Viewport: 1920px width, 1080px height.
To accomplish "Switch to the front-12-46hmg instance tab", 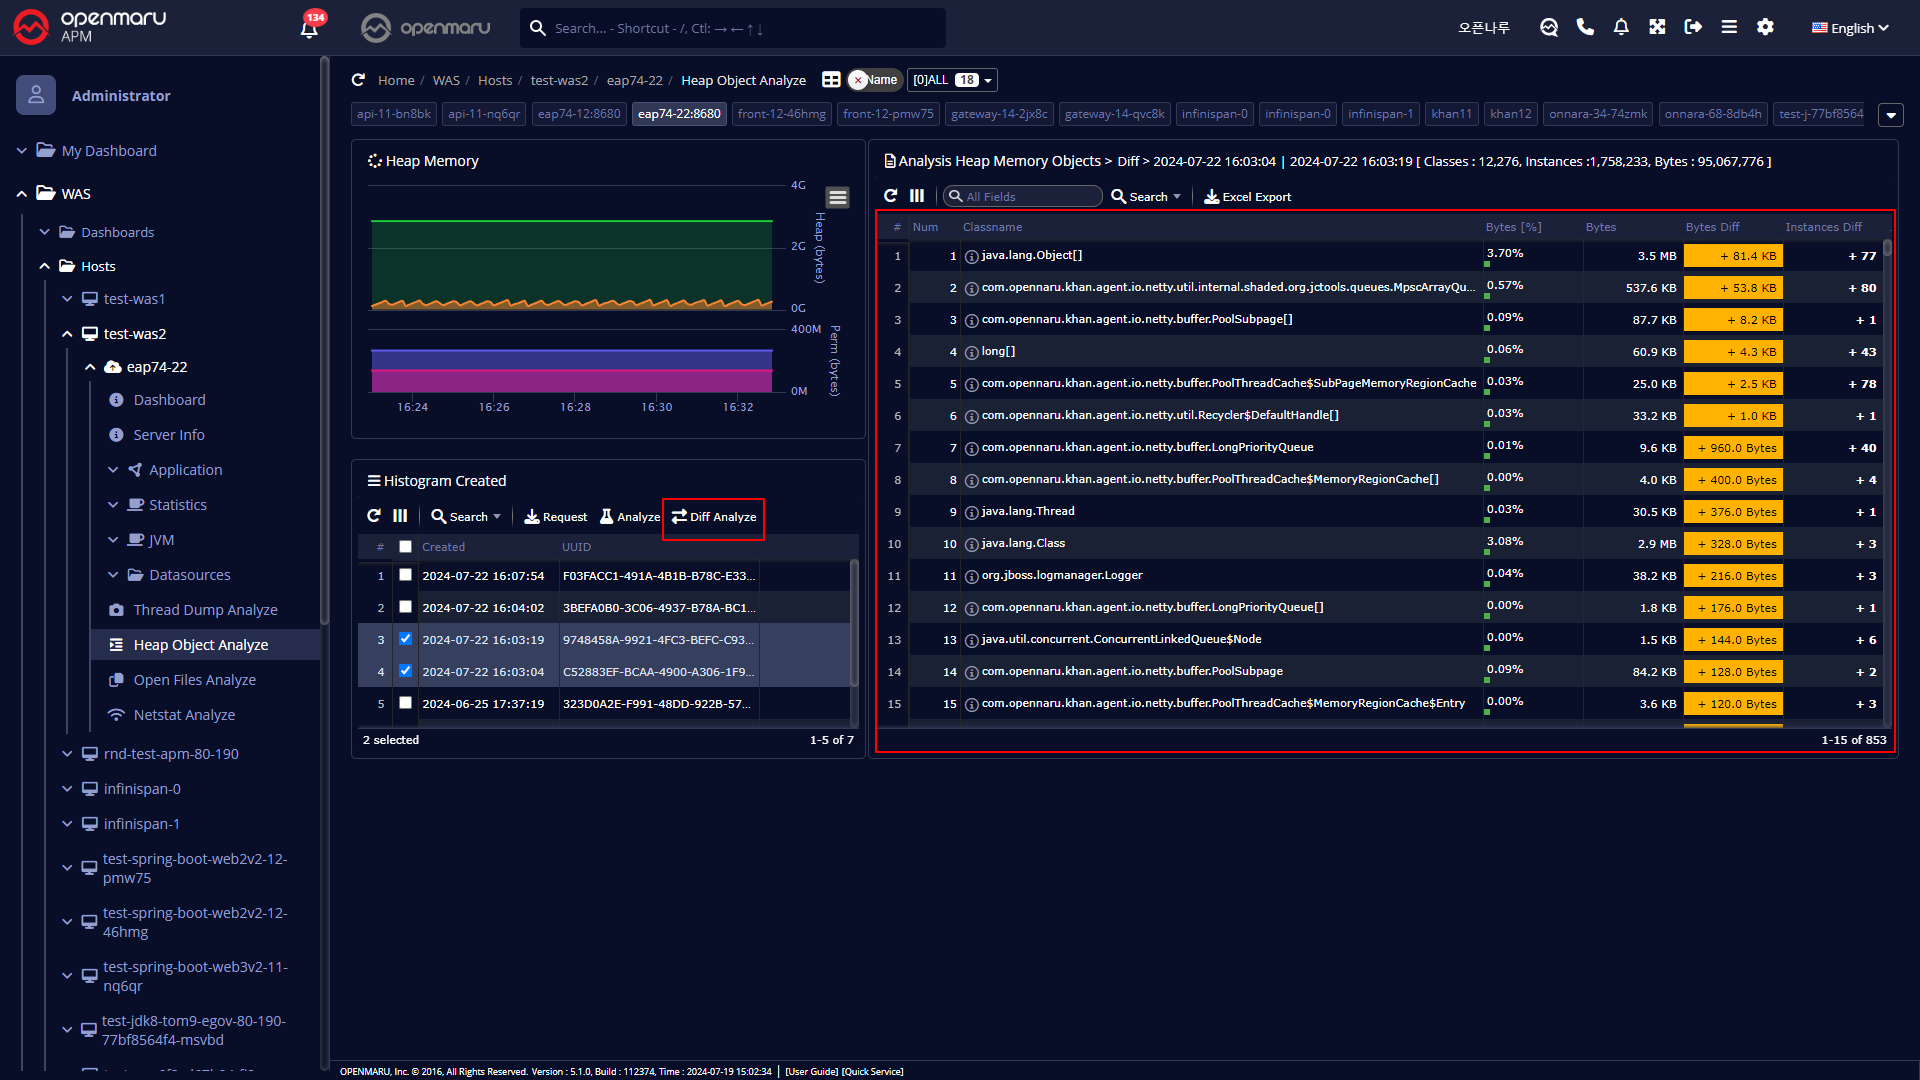I will (781, 114).
